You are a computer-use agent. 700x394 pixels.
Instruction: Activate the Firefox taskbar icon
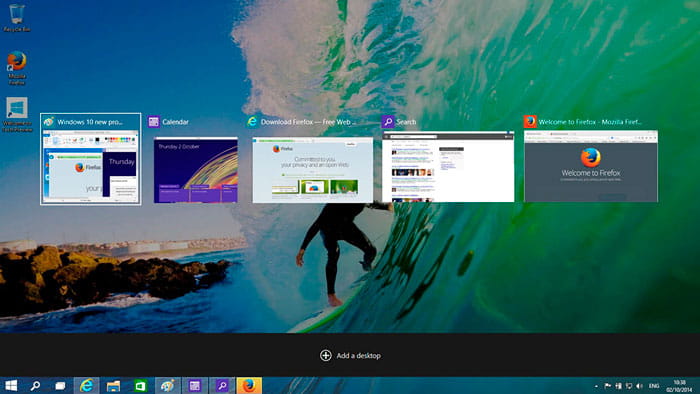(x=249, y=386)
